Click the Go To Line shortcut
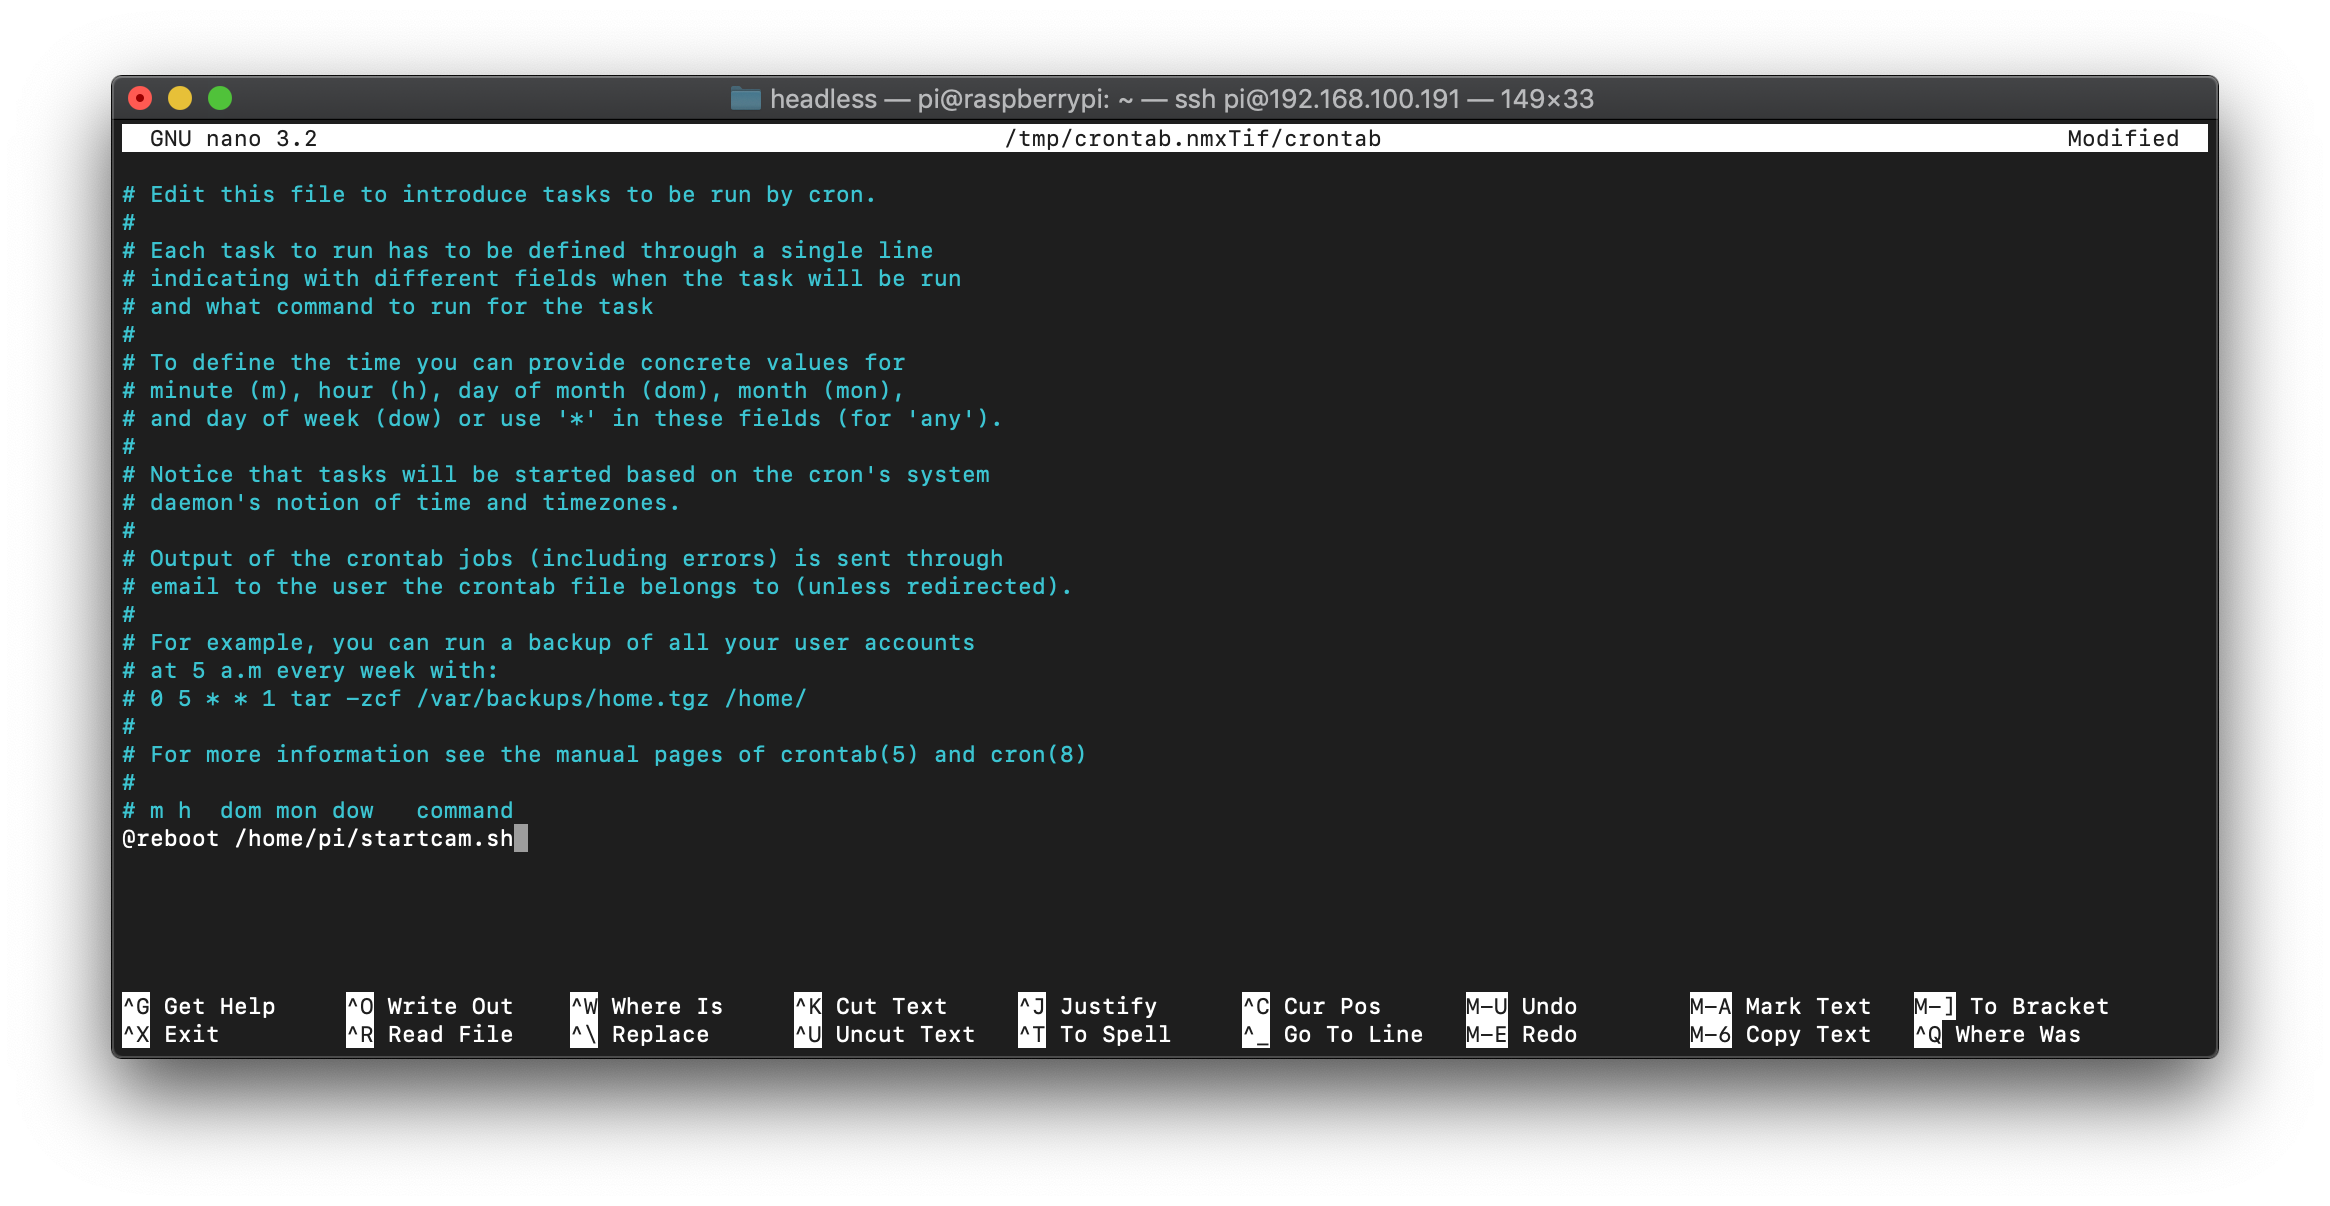Image resolution: width=2330 pixels, height=1206 pixels. (1332, 1034)
